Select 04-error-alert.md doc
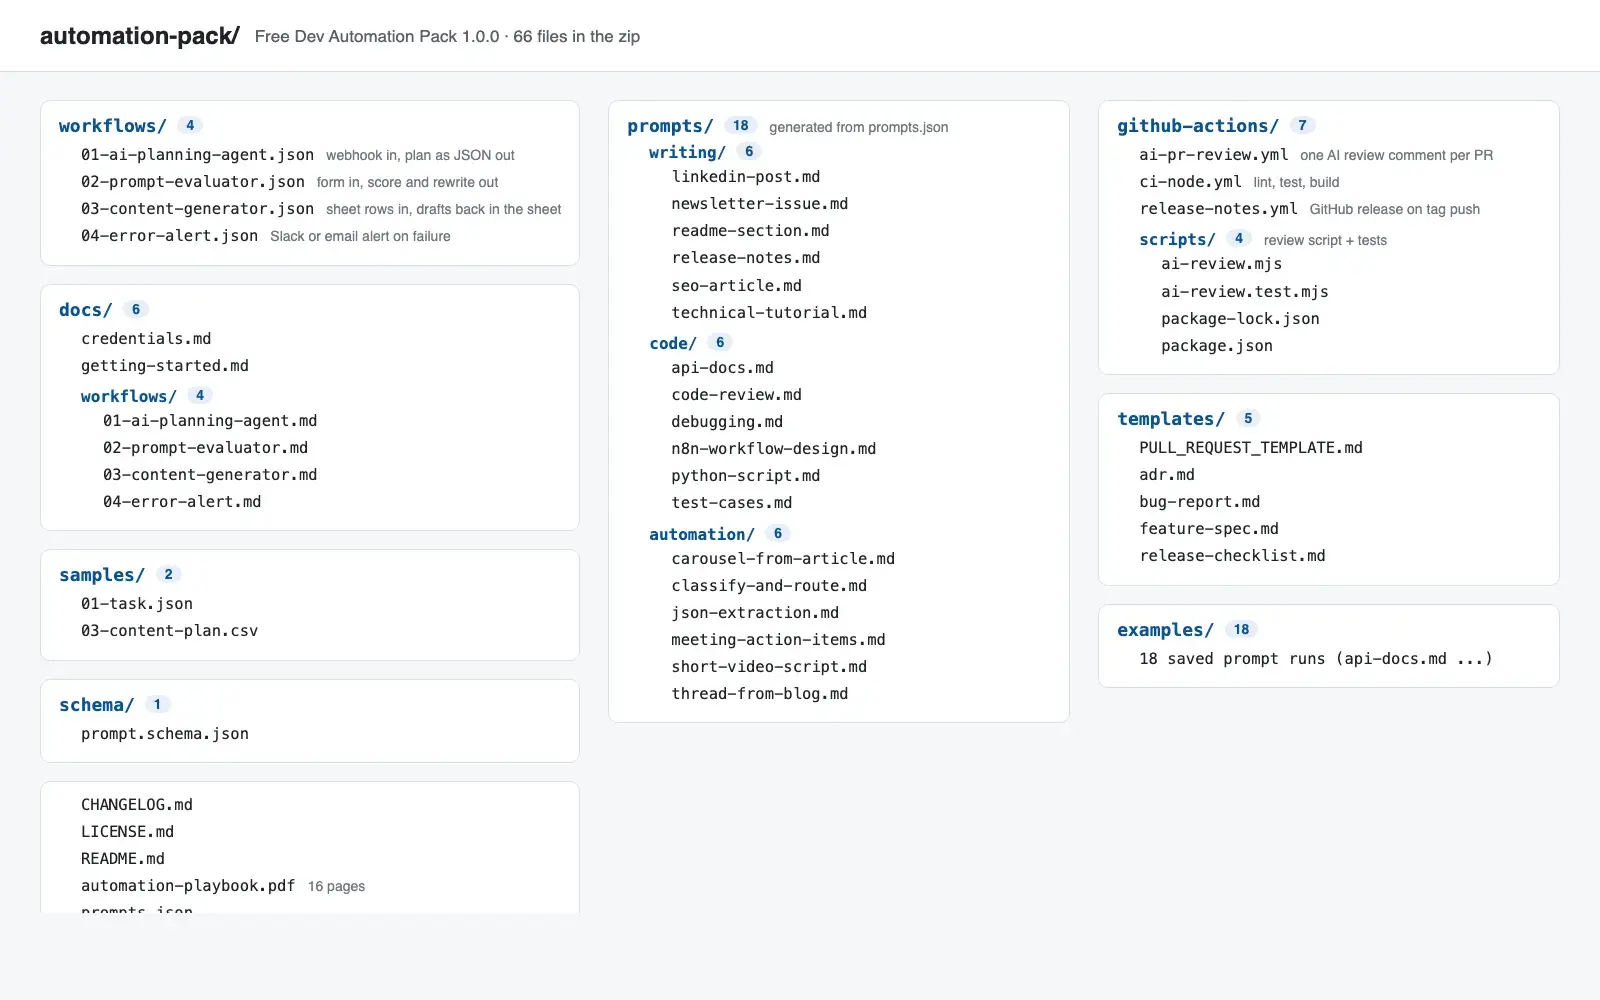This screenshot has width=1600, height=1000. pyautogui.click(x=182, y=502)
